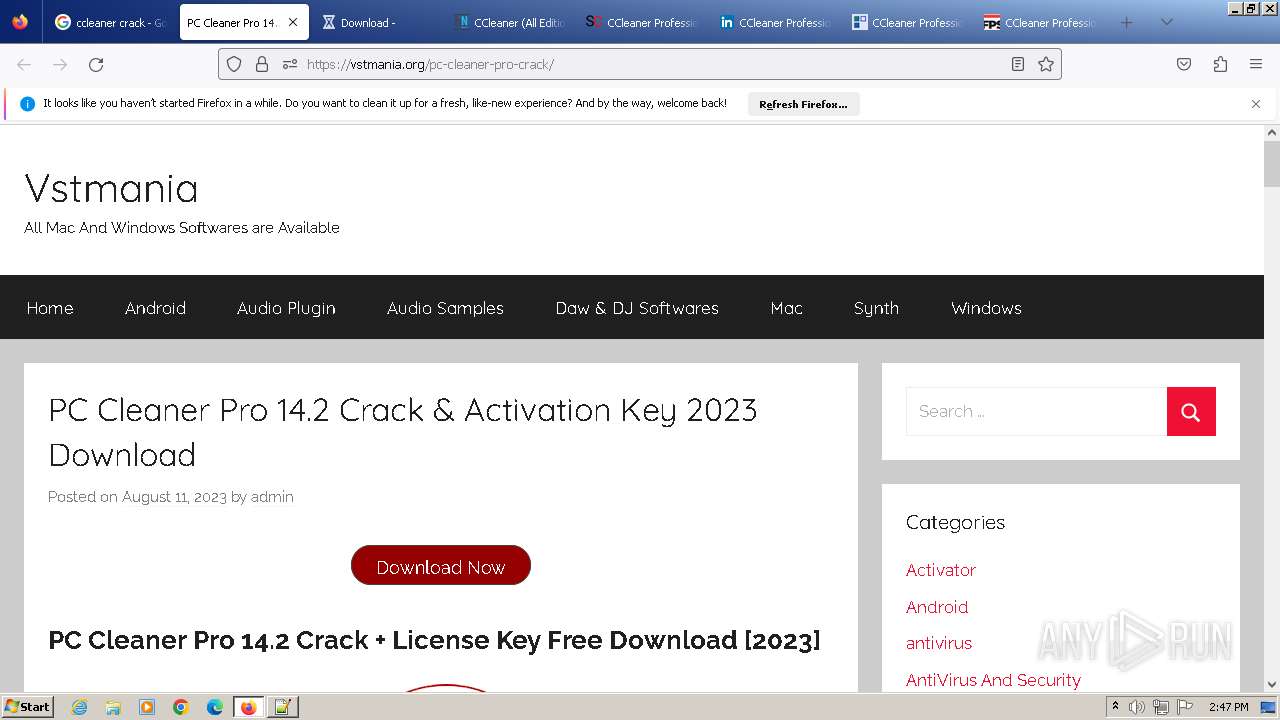The height and width of the screenshot is (720, 1280).
Task: Go back with the back arrow
Action: 24,64
